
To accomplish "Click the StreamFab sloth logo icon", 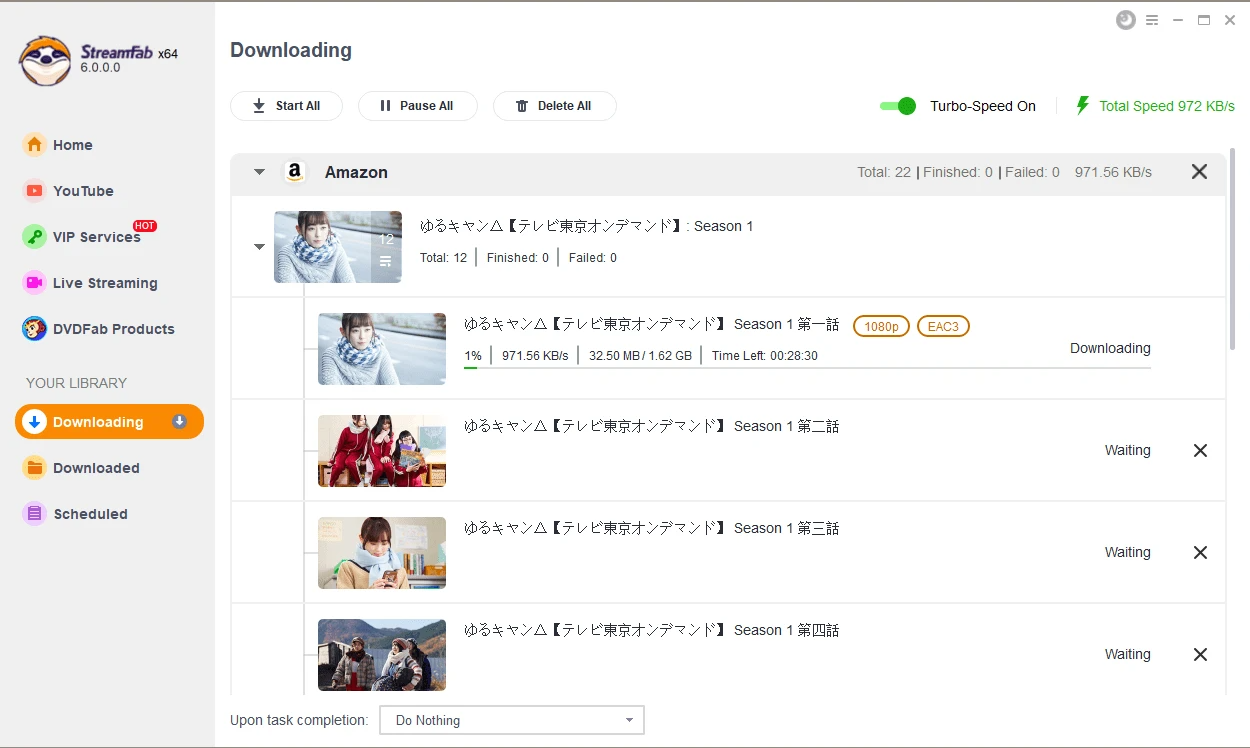I will click(45, 61).
